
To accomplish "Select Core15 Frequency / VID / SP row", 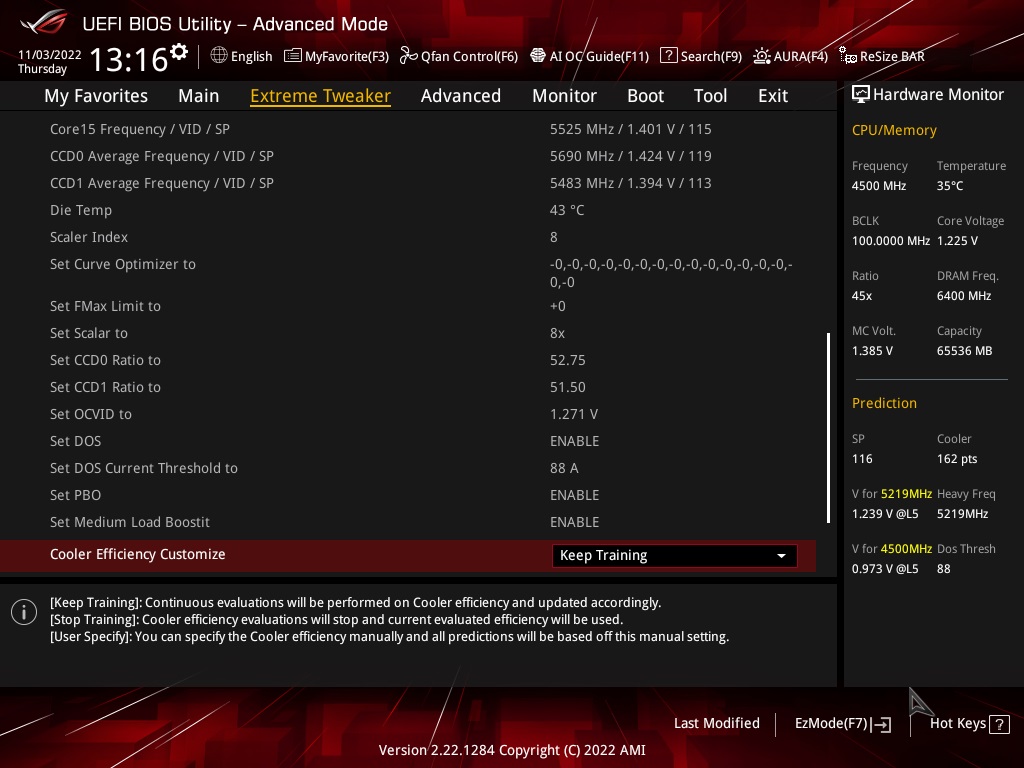I will (408, 129).
